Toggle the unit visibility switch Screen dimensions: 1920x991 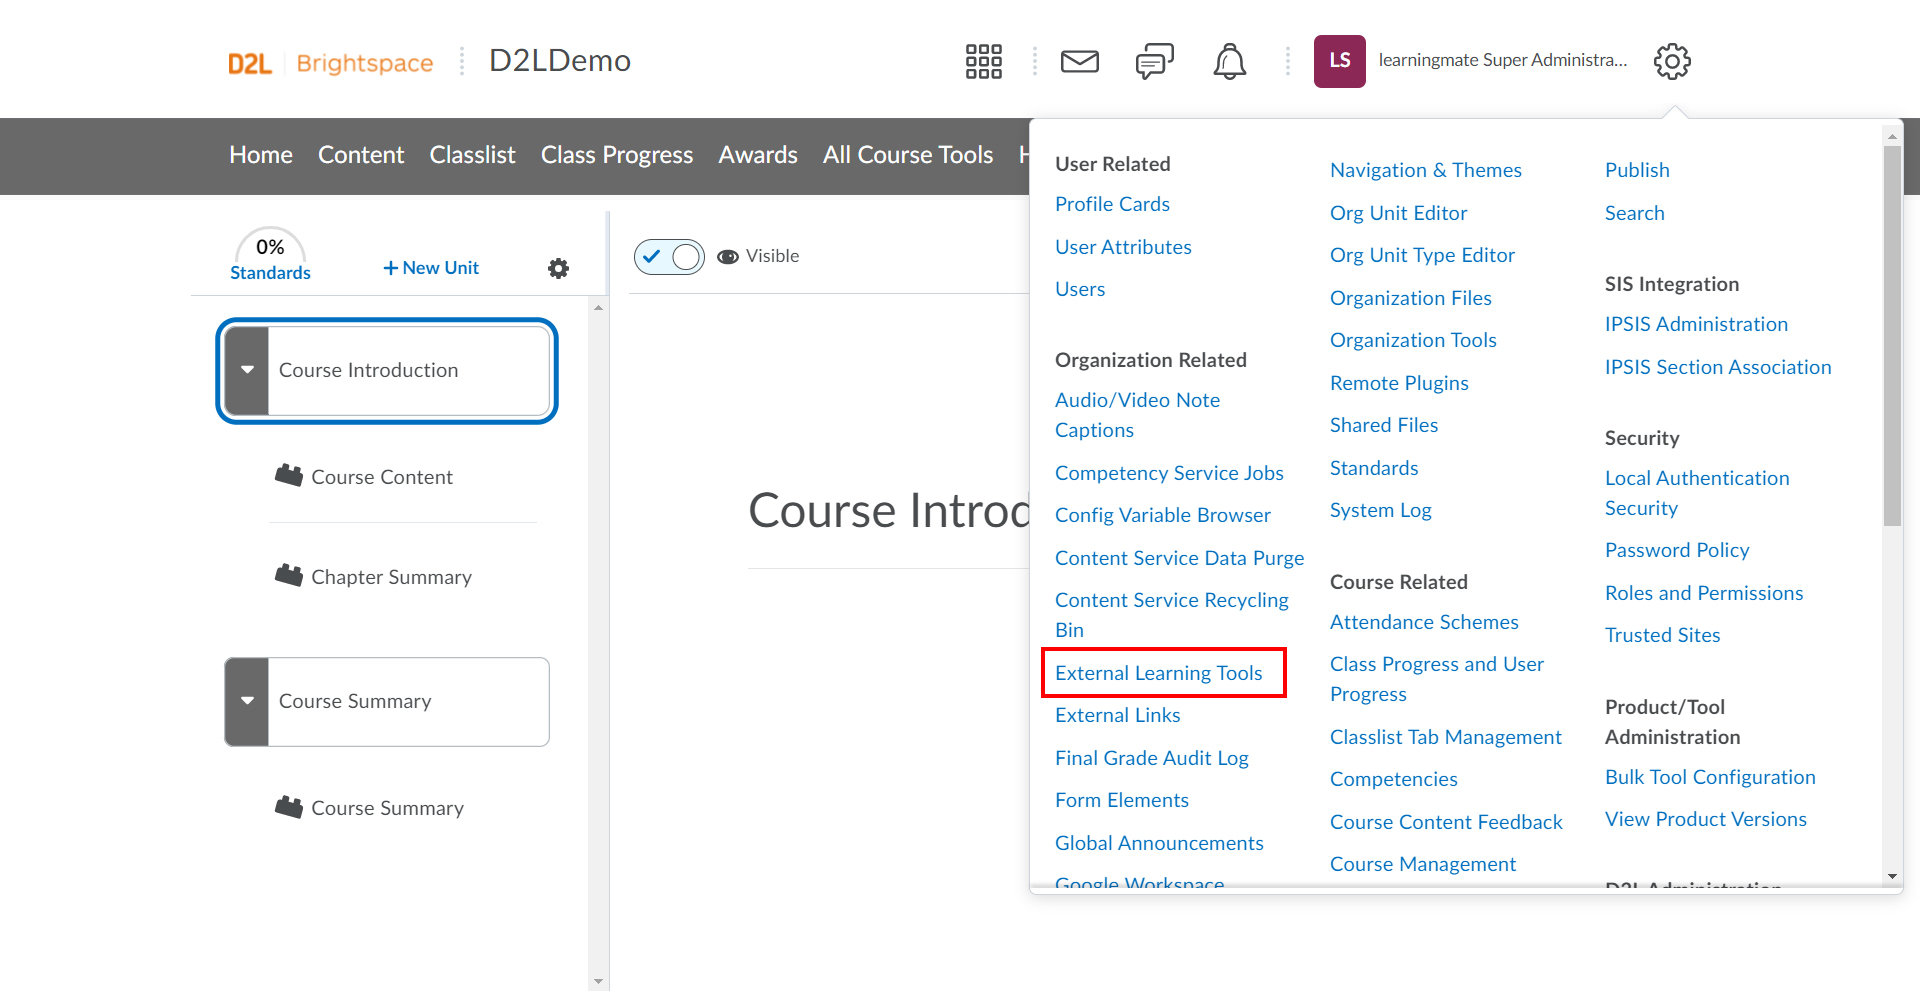(x=669, y=257)
